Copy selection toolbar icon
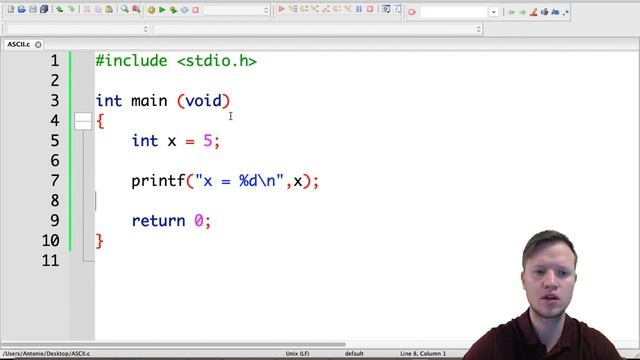Viewport: 640px width, 360px height. [98, 9]
